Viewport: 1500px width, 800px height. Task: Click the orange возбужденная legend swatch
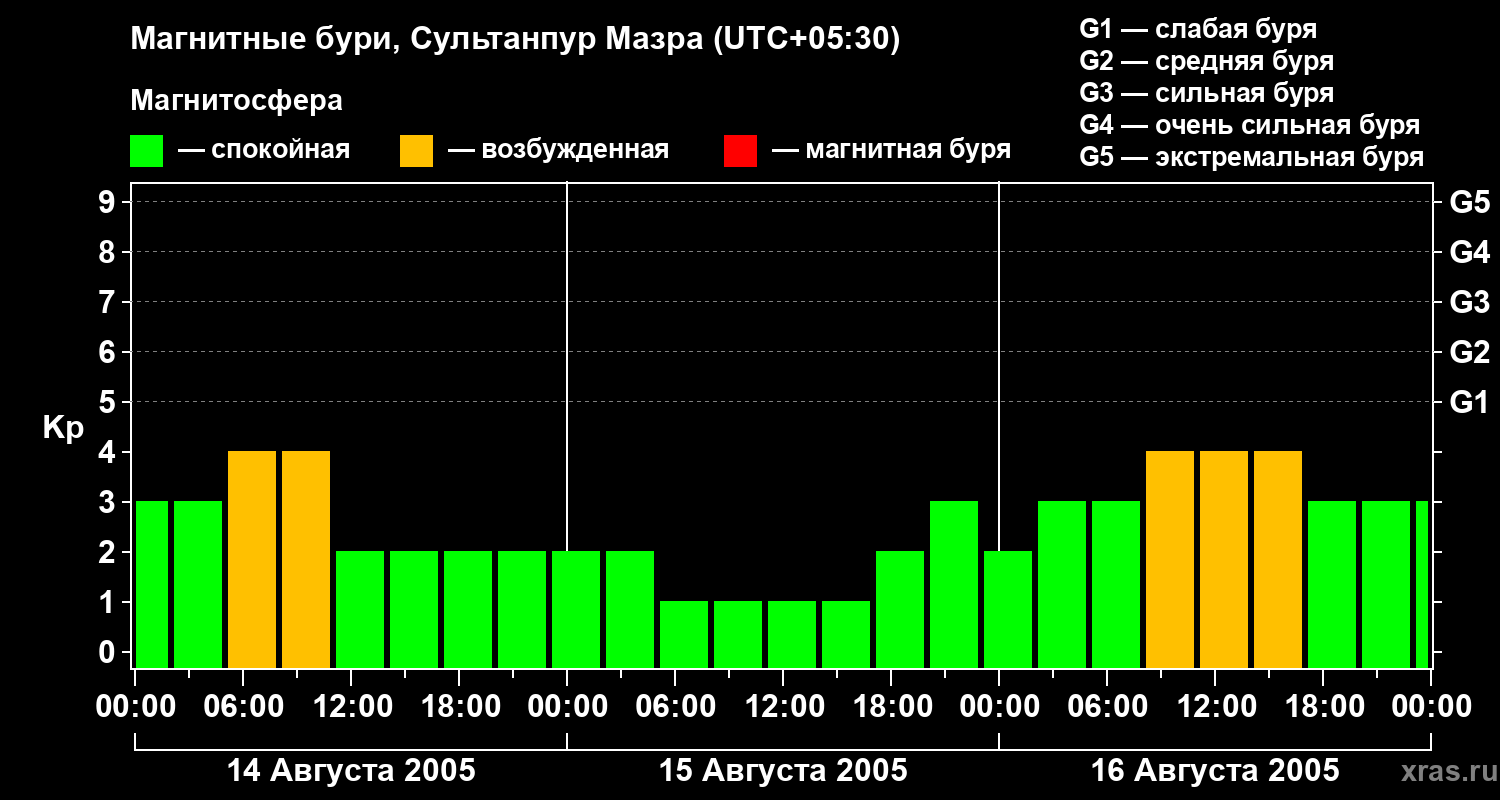point(416,151)
